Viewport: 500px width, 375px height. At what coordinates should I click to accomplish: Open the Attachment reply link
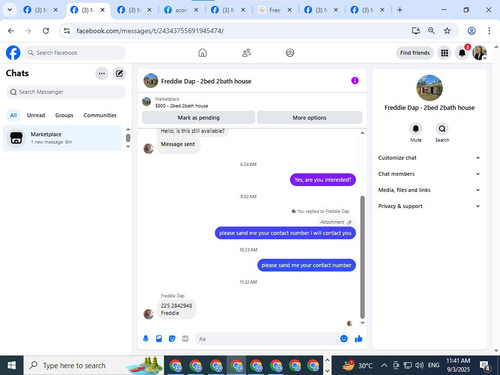335,222
